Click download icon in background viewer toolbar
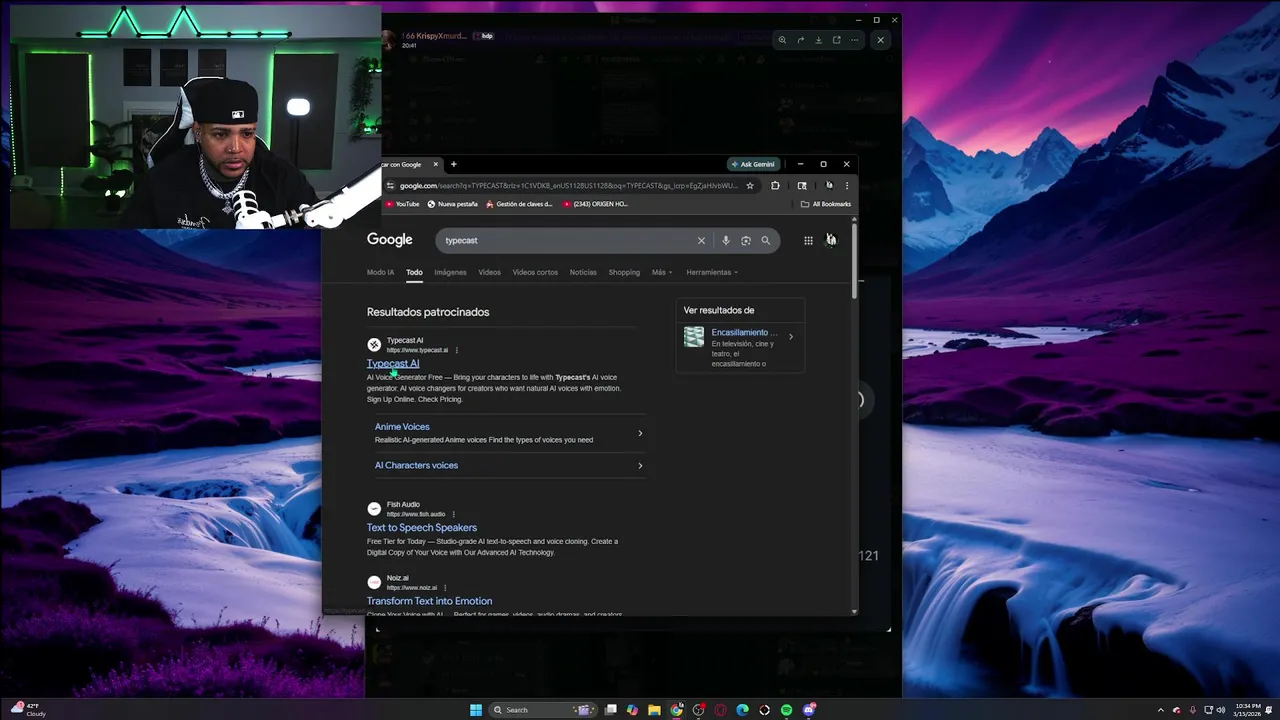The width and height of the screenshot is (1280, 720). click(818, 40)
